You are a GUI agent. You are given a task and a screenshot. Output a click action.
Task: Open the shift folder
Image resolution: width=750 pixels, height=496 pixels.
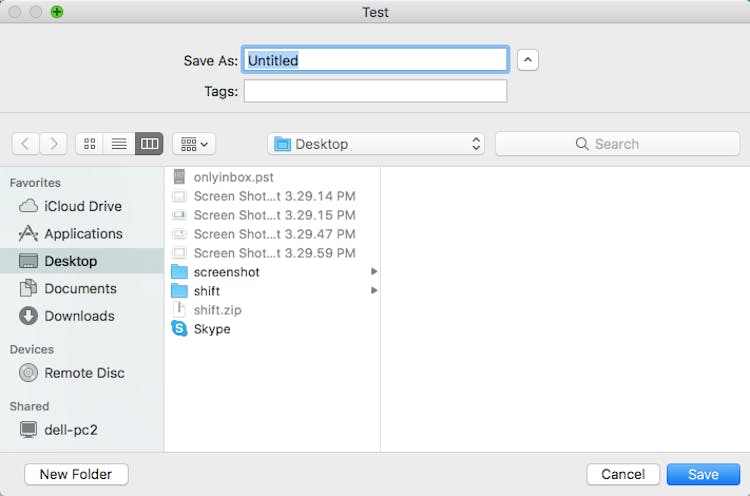206,291
